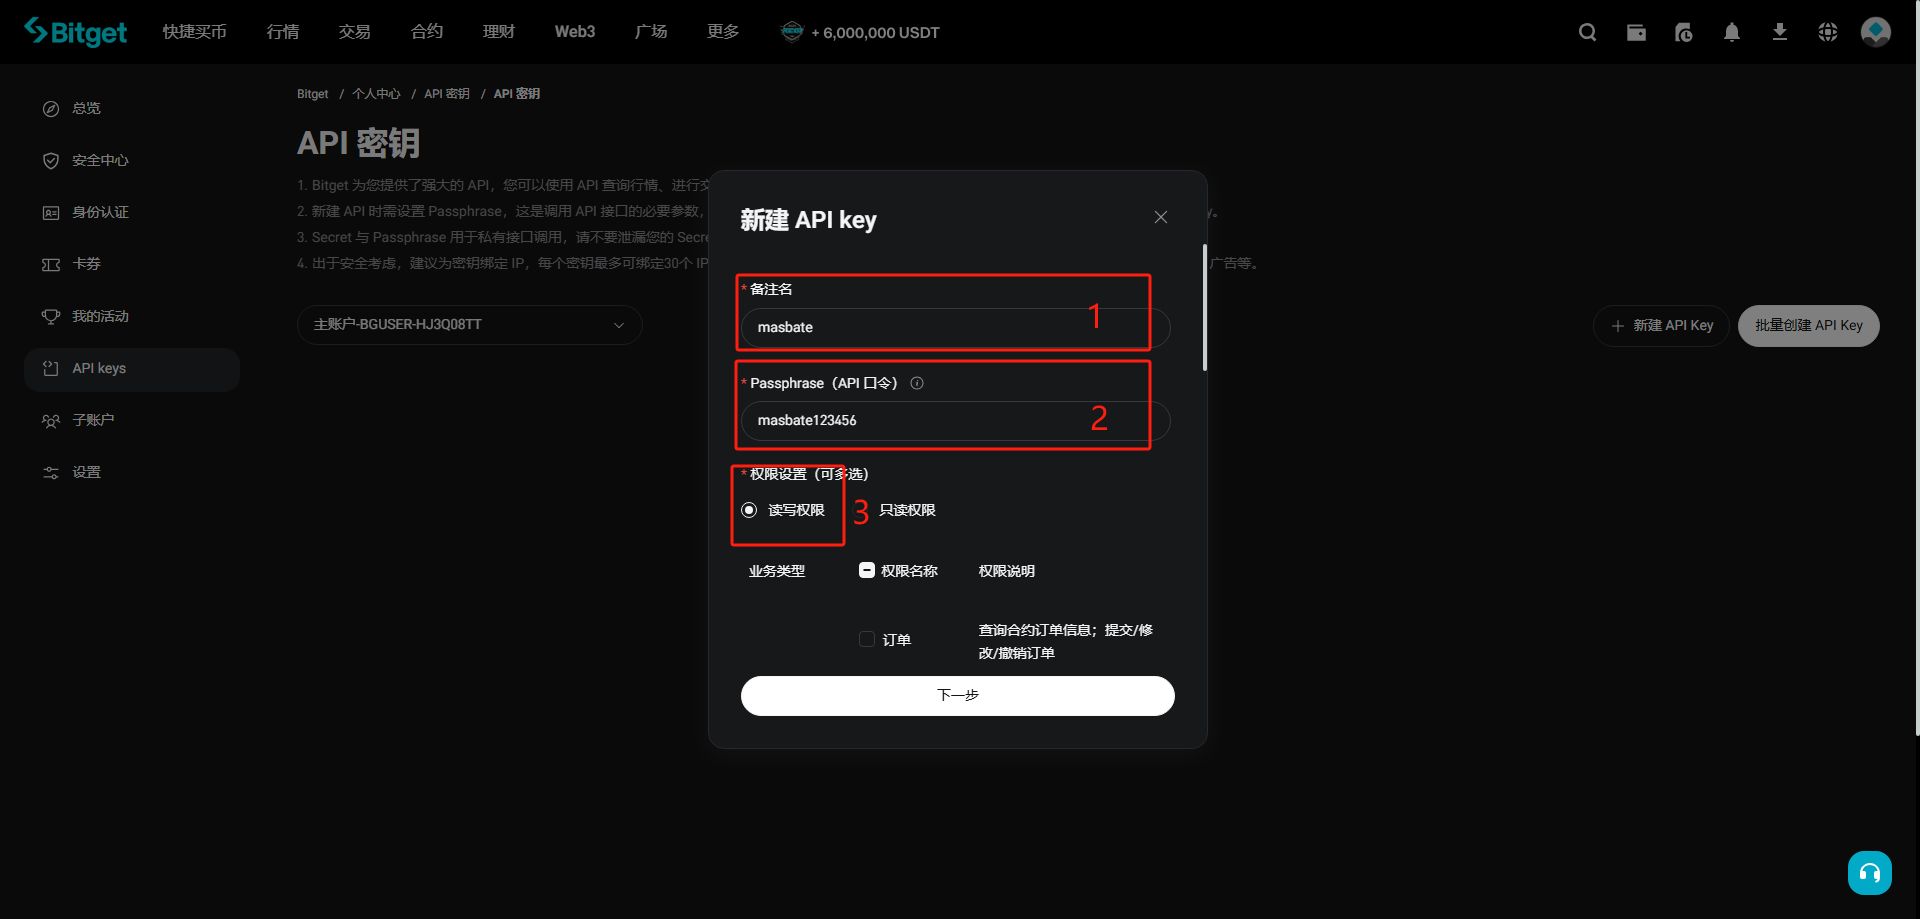1920x919 pixels.
Task: Open the 行情 menu
Action: click(x=283, y=32)
